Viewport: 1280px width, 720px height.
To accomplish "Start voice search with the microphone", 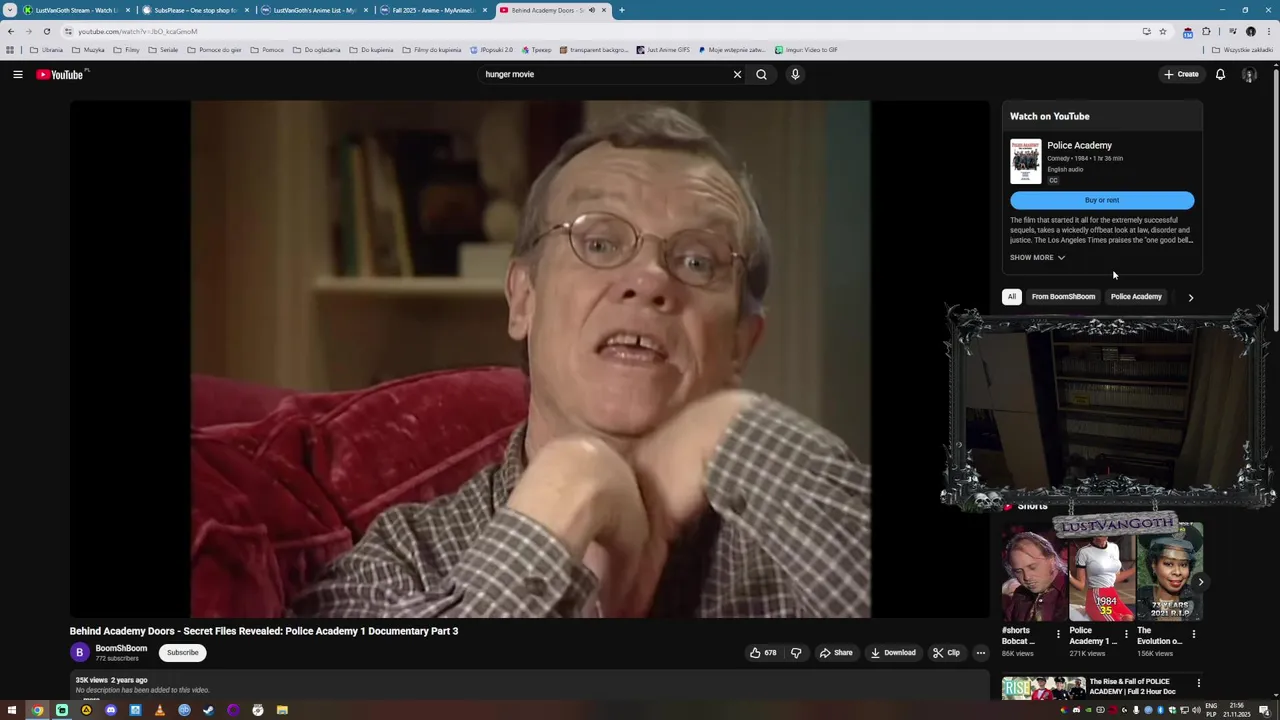I will (795, 74).
